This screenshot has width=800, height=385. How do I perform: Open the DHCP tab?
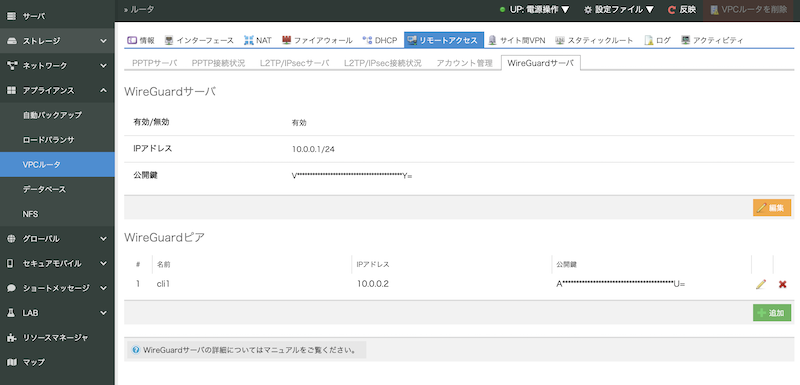point(380,40)
